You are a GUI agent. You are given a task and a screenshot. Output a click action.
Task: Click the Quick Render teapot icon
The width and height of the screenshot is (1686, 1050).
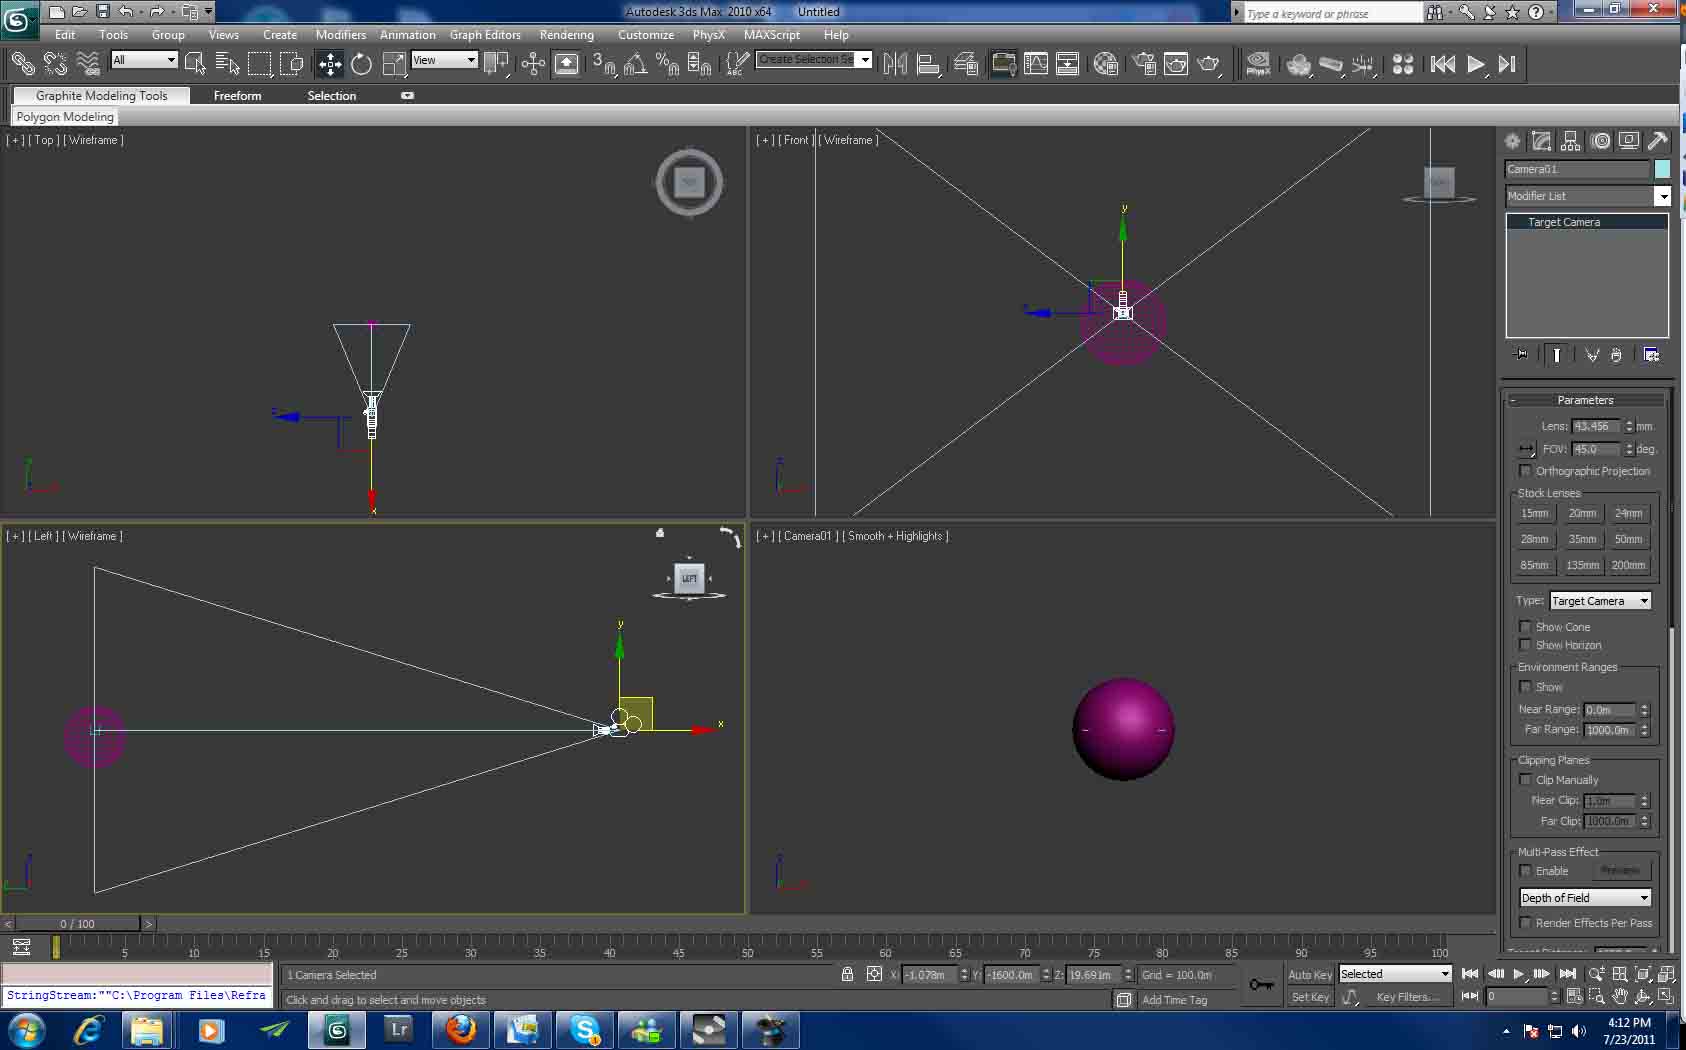1209,64
